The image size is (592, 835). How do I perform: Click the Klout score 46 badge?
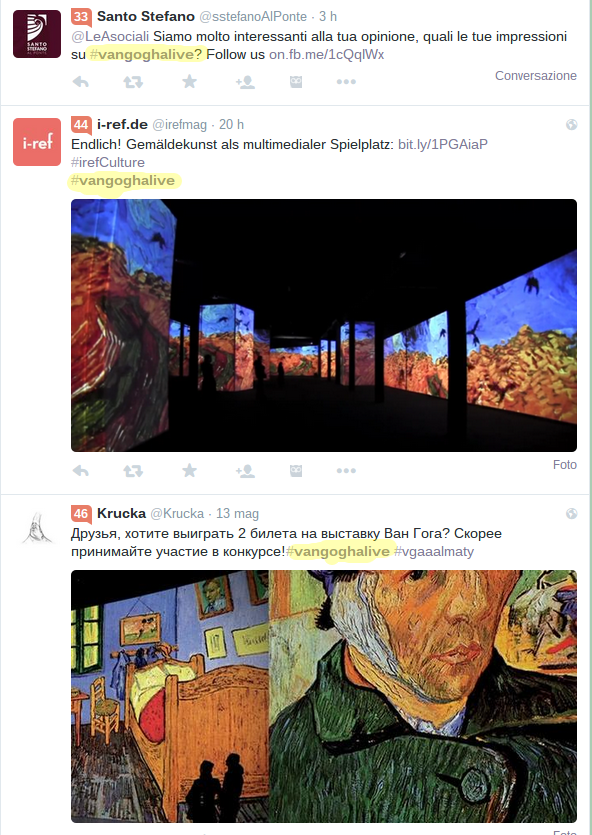tap(81, 513)
